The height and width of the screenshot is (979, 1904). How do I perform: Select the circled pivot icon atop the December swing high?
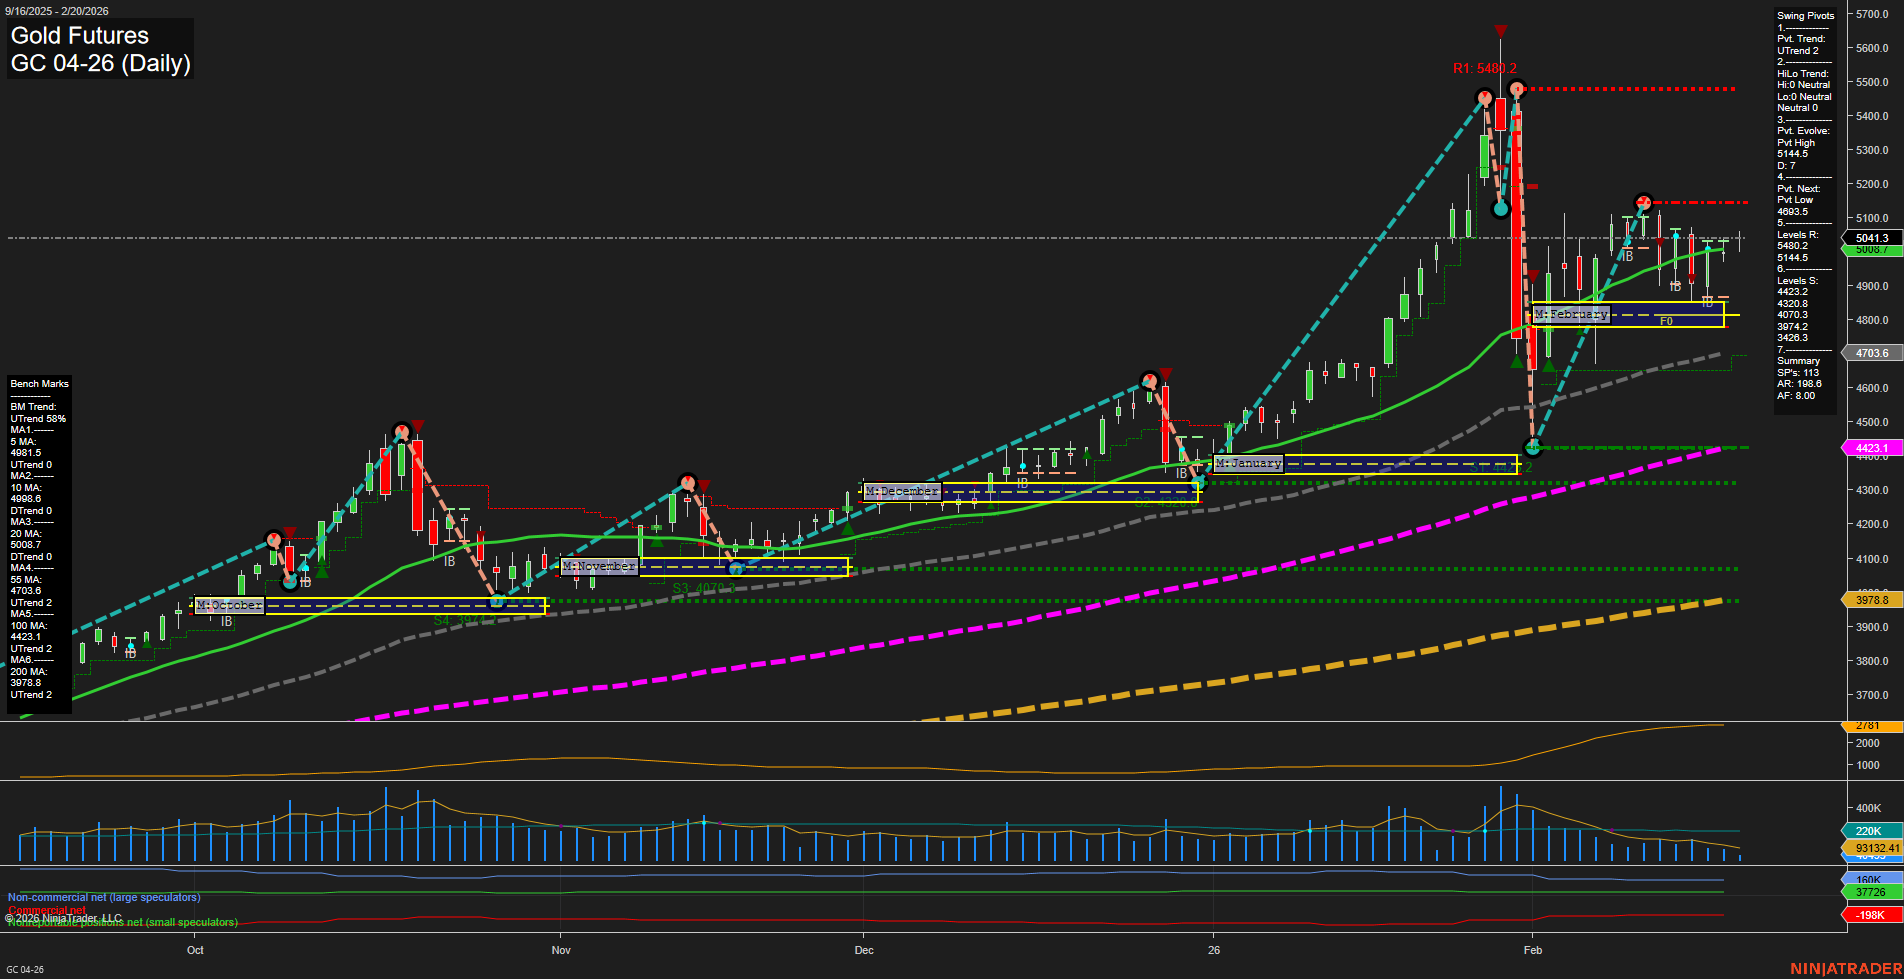(x=1148, y=381)
